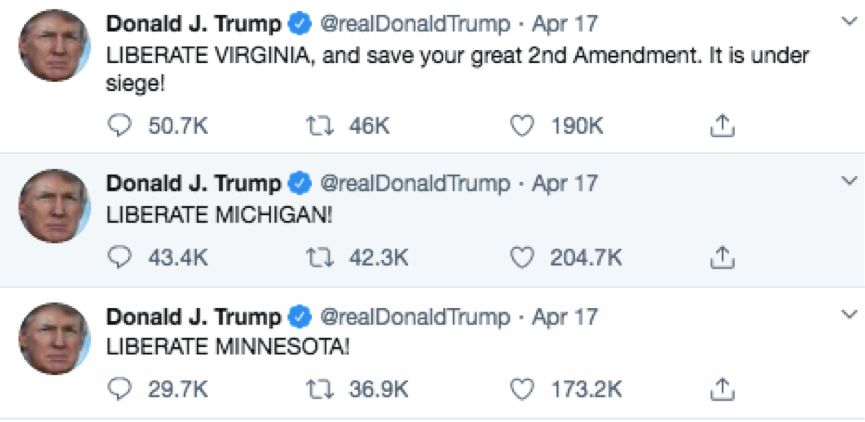The width and height of the screenshot is (865, 422).
Task: Share the LIBERATE MICHIGAN tweet
Action: click(x=722, y=257)
